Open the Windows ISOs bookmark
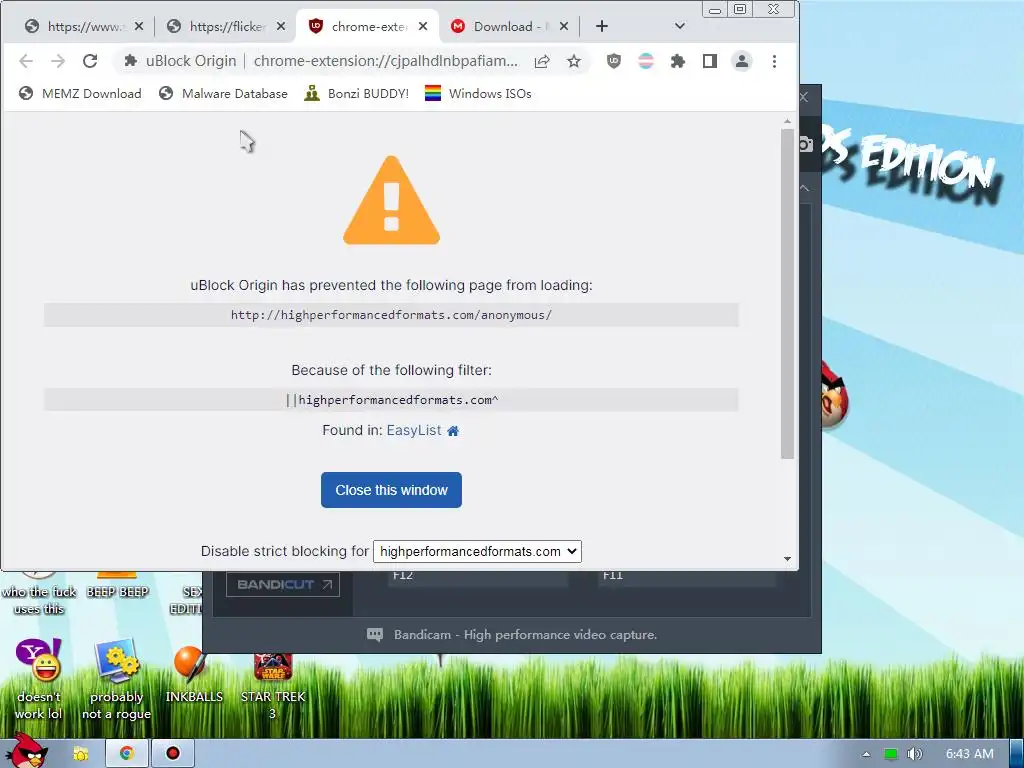The width and height of the screenshot is (1024, 768). pos(478,93)
